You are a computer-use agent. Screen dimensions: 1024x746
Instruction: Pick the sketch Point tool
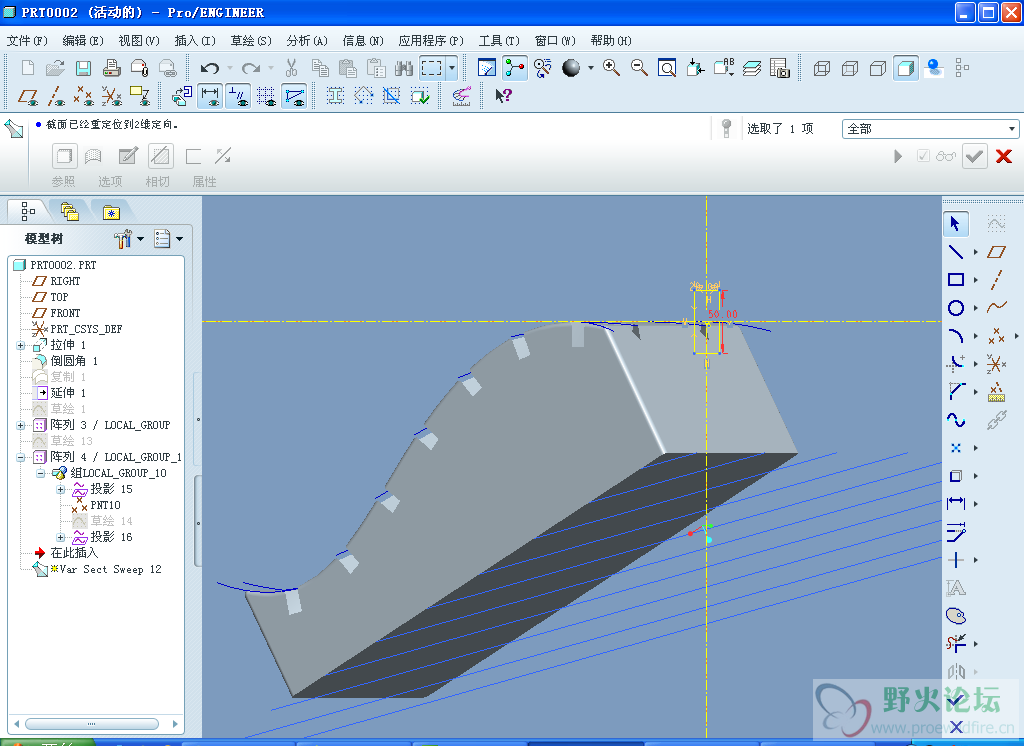click(x=955, y=448)
